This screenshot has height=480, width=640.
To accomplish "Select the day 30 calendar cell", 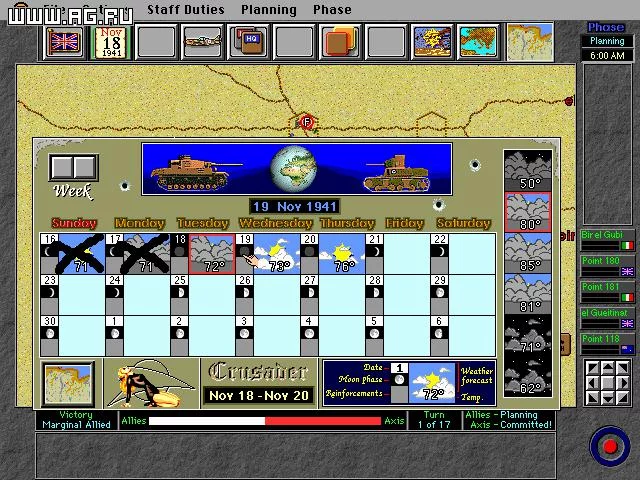I will [x=73, y=336].
